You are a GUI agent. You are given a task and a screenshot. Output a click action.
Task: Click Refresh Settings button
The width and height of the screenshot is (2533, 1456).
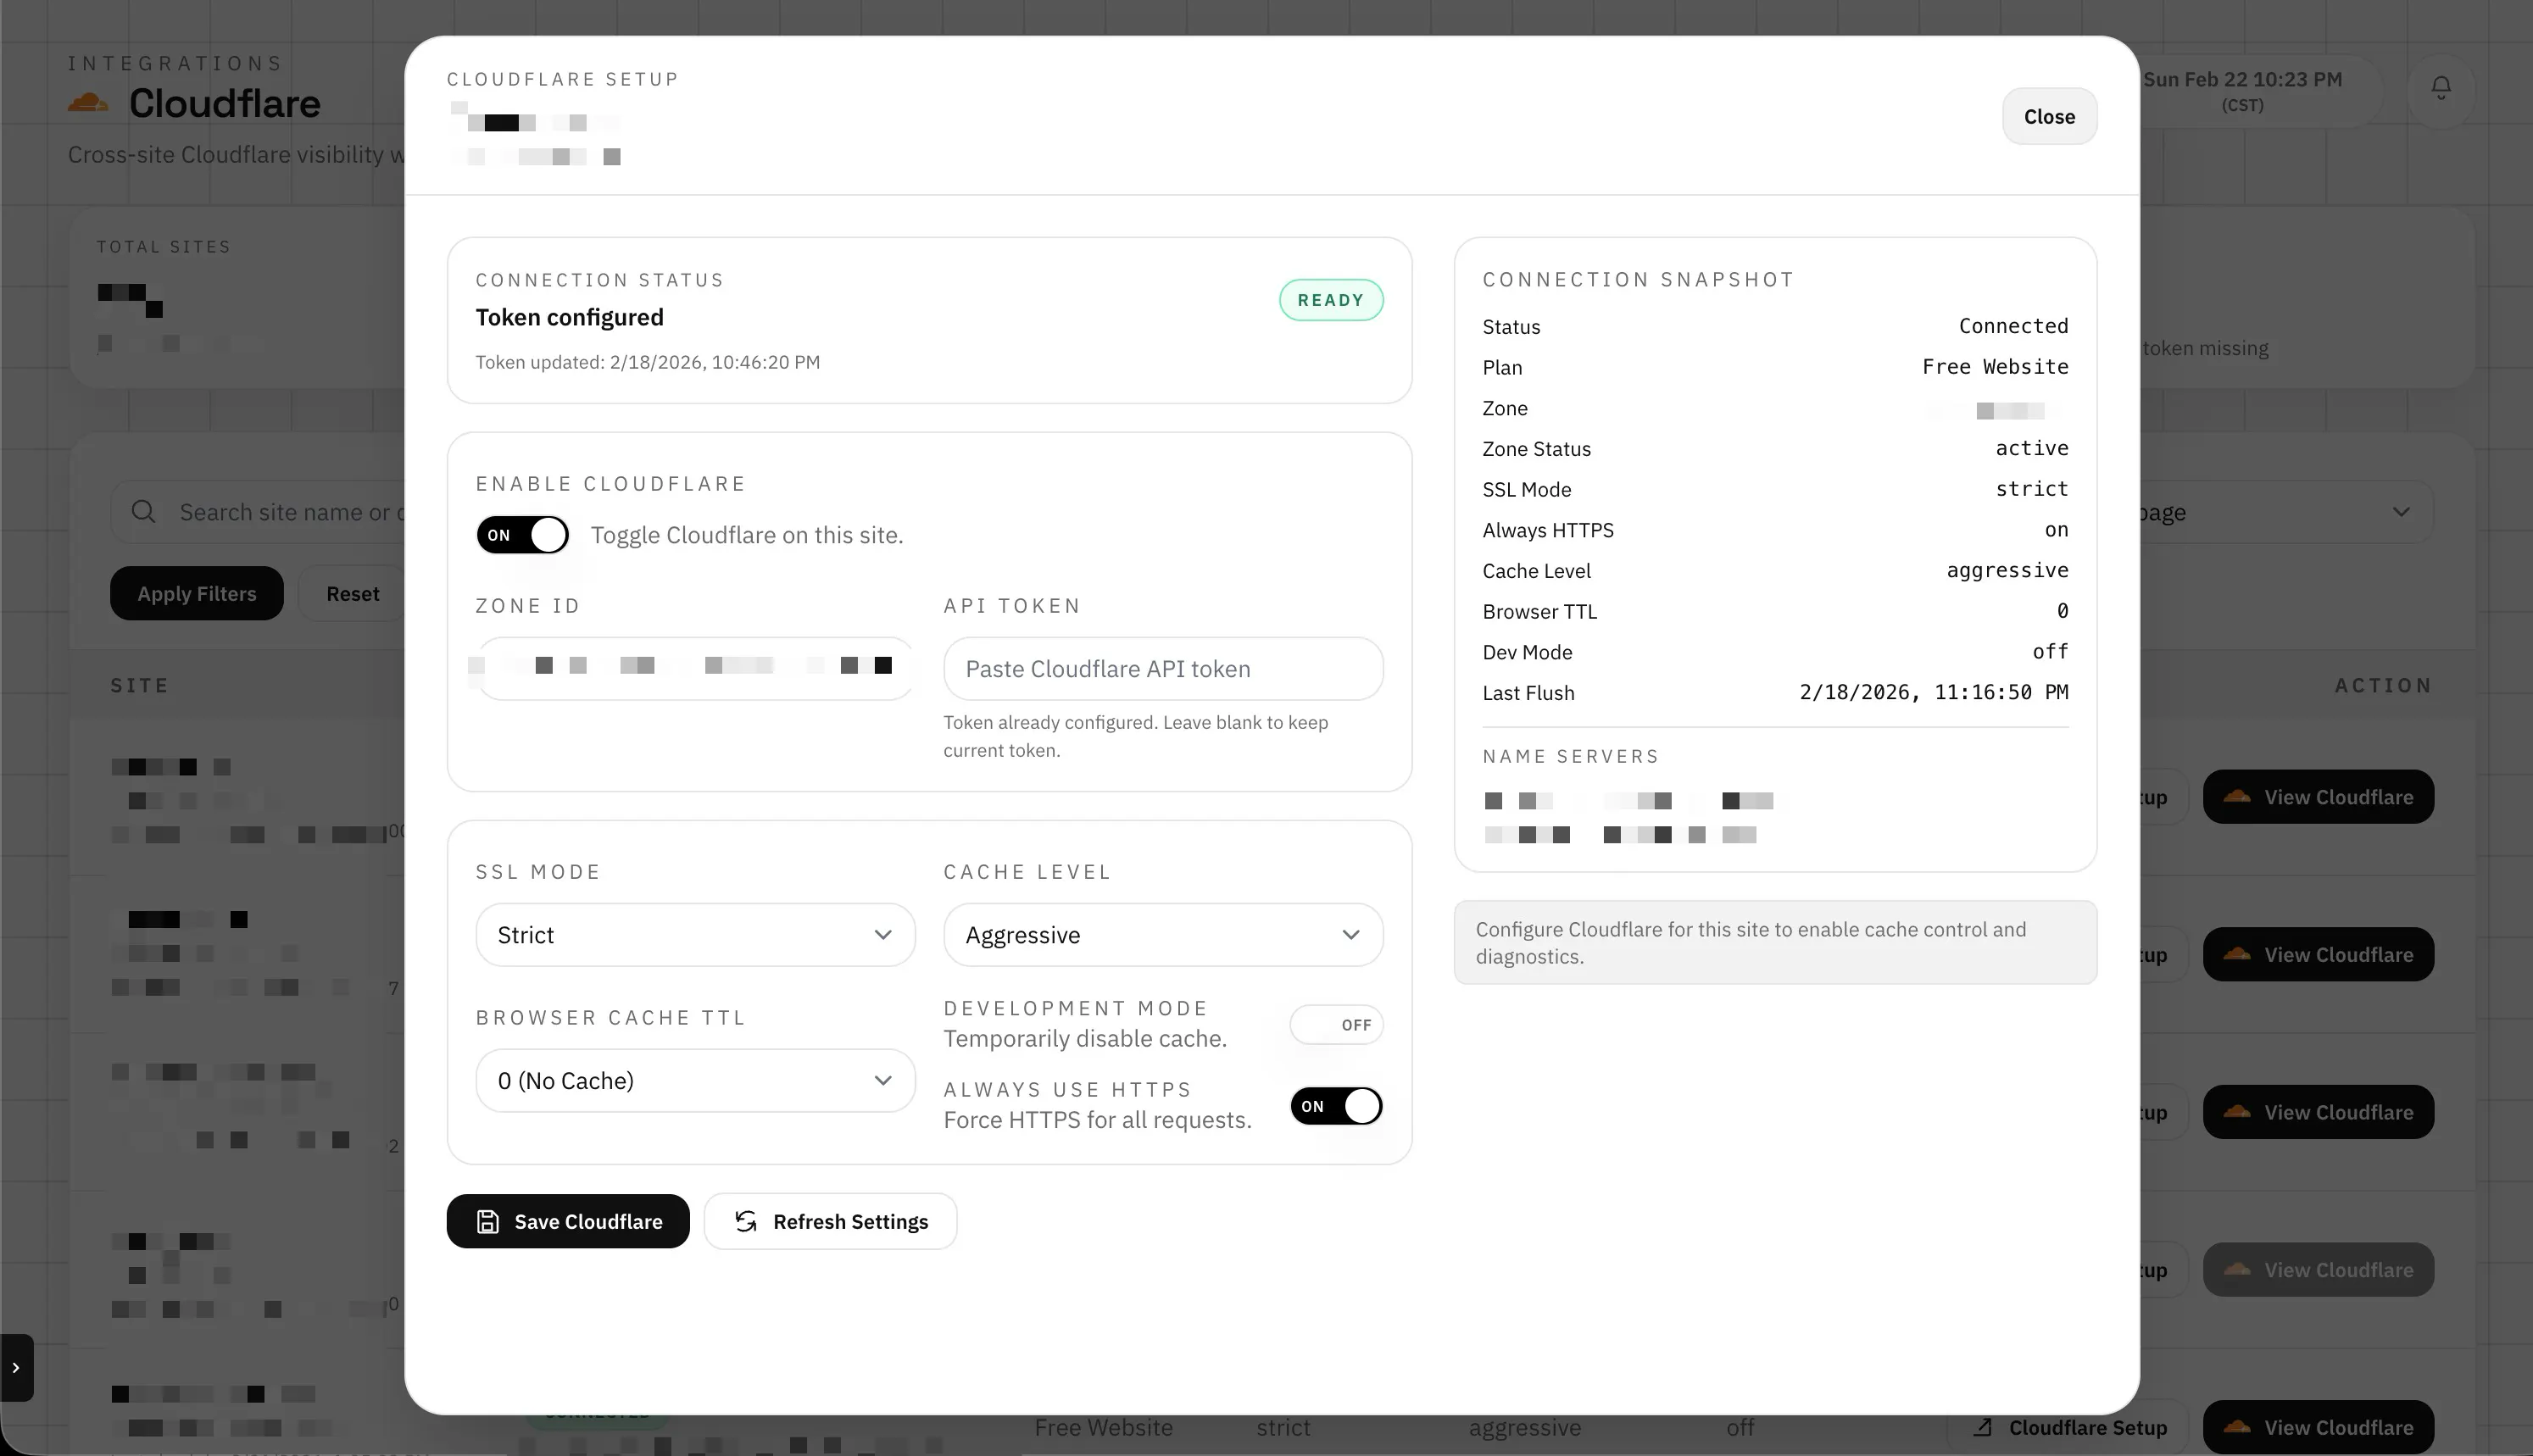tap(830, 1221)
